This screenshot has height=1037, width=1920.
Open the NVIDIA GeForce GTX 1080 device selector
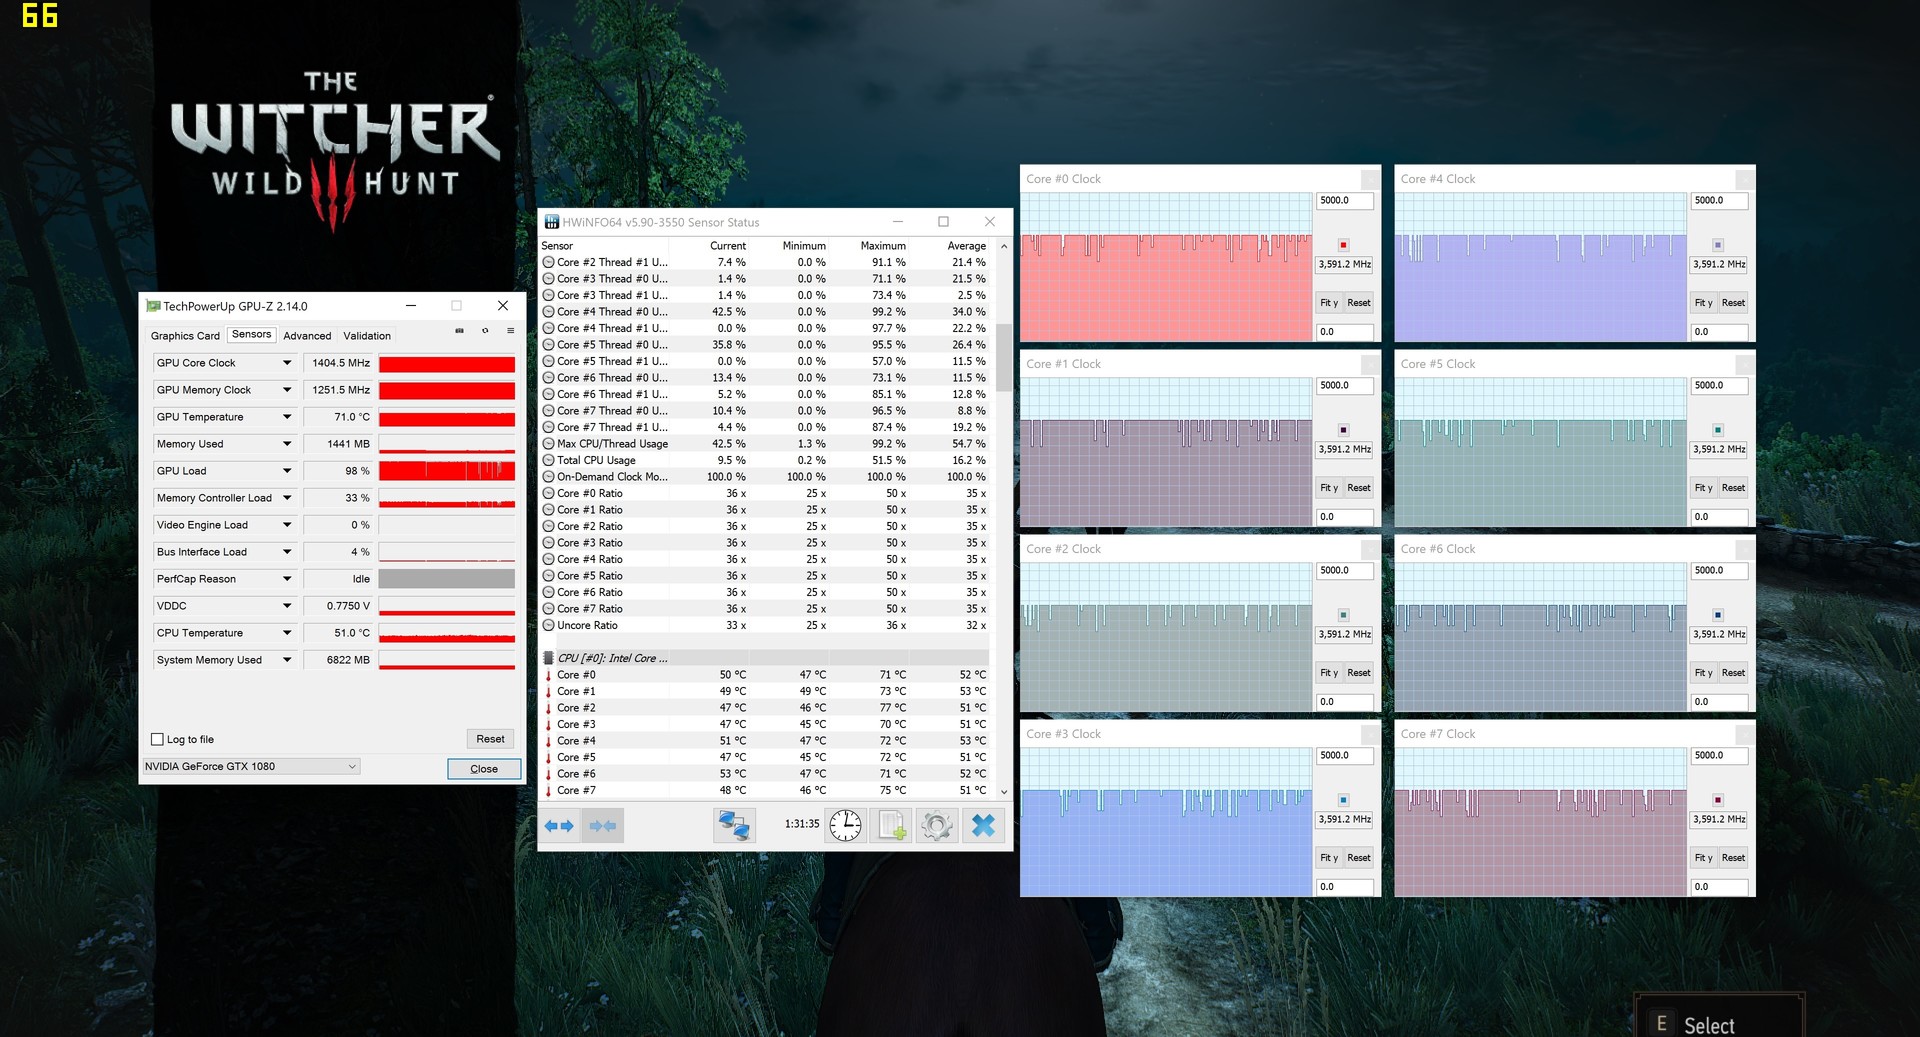pyautogui.click(x=251, y=767)
